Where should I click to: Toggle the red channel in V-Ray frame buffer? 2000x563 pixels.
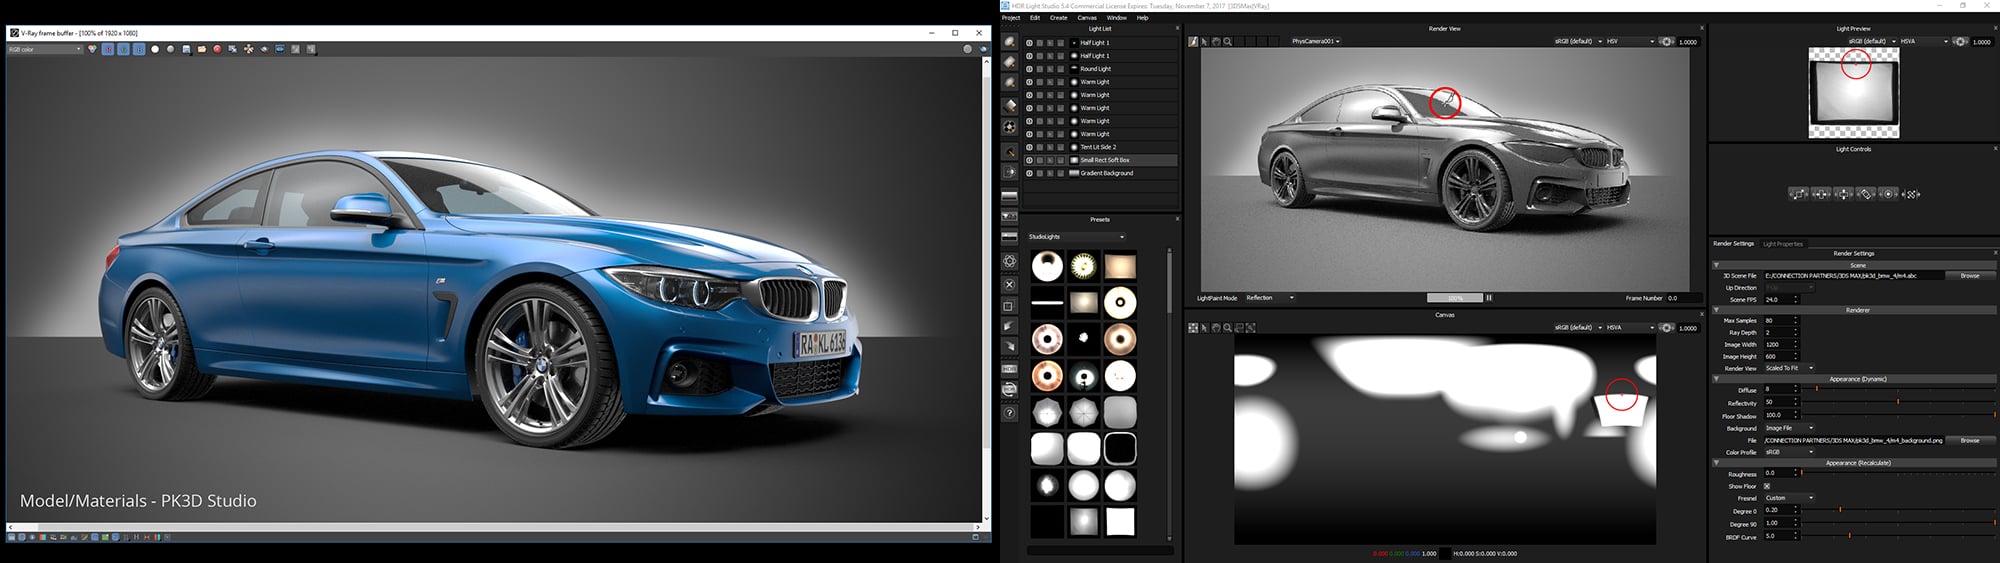108,49
